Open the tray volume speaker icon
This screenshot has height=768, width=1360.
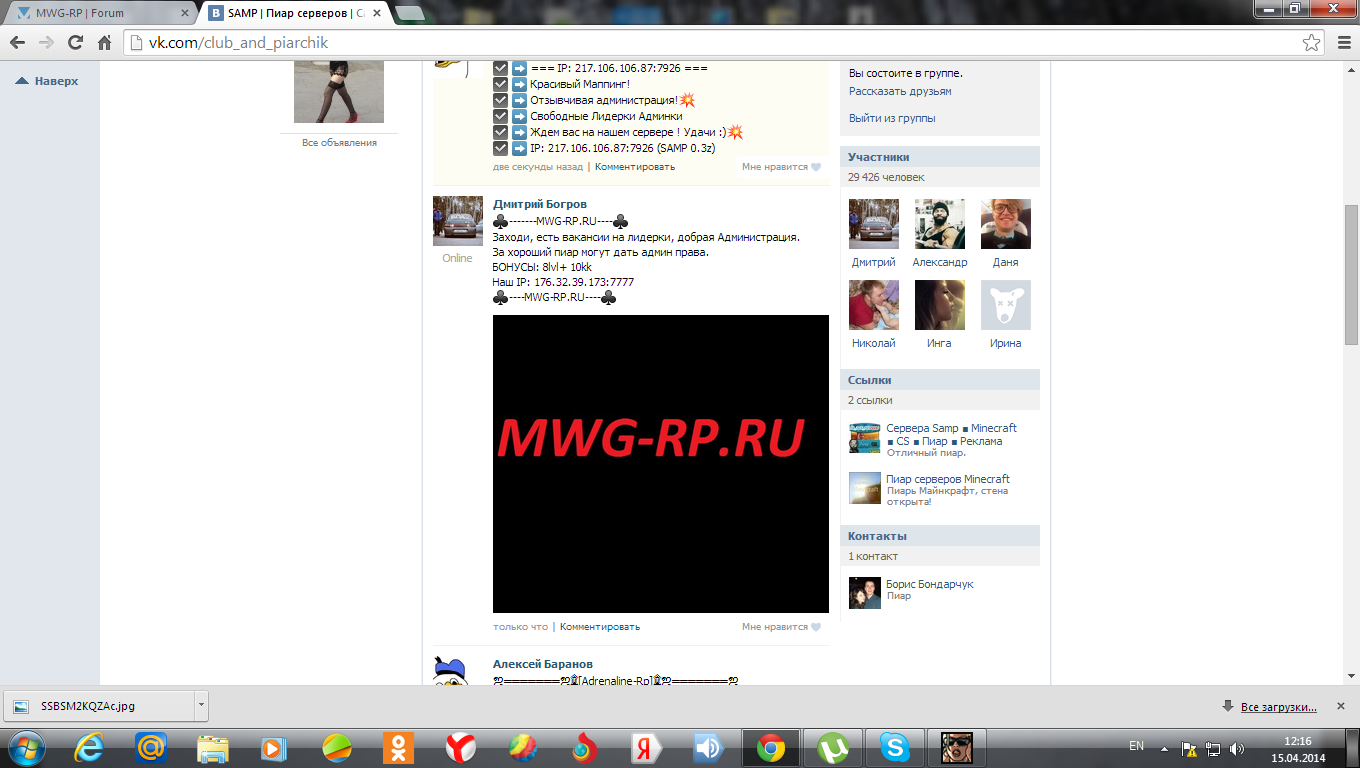(x=1236, y=748)
